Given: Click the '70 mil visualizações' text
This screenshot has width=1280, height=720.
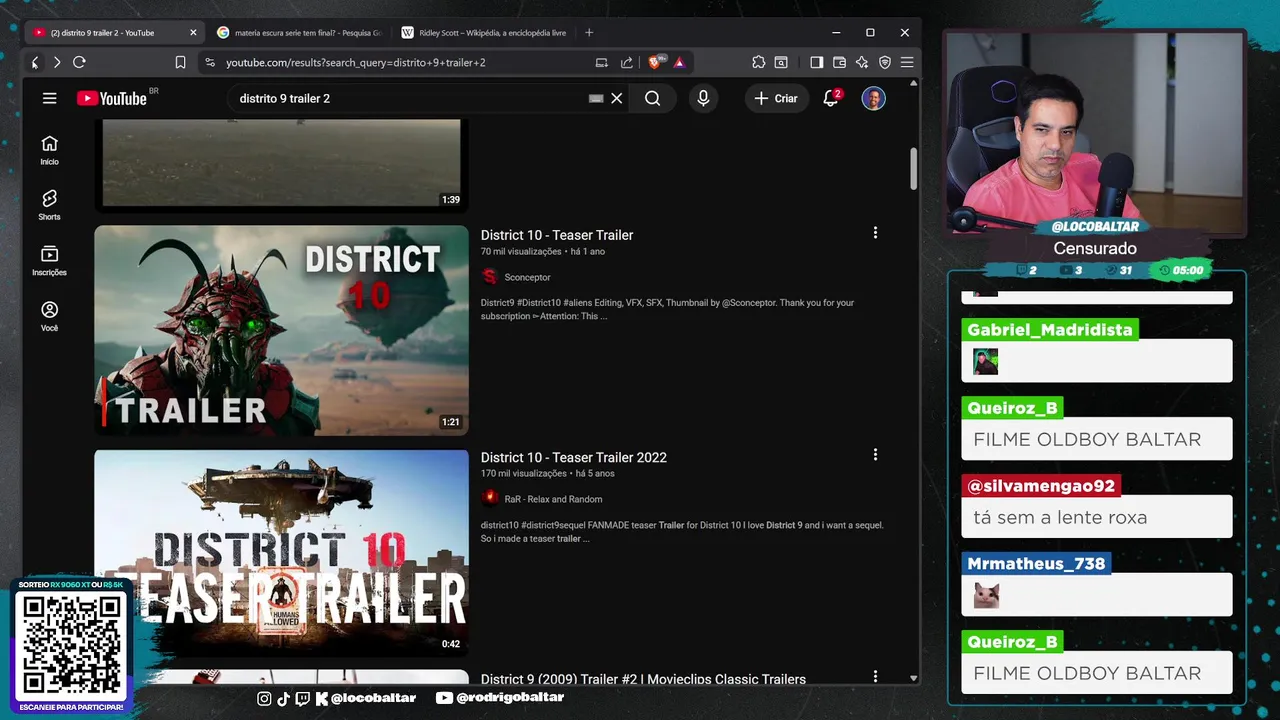Looking at the screenshot, I should click(521, 252).
